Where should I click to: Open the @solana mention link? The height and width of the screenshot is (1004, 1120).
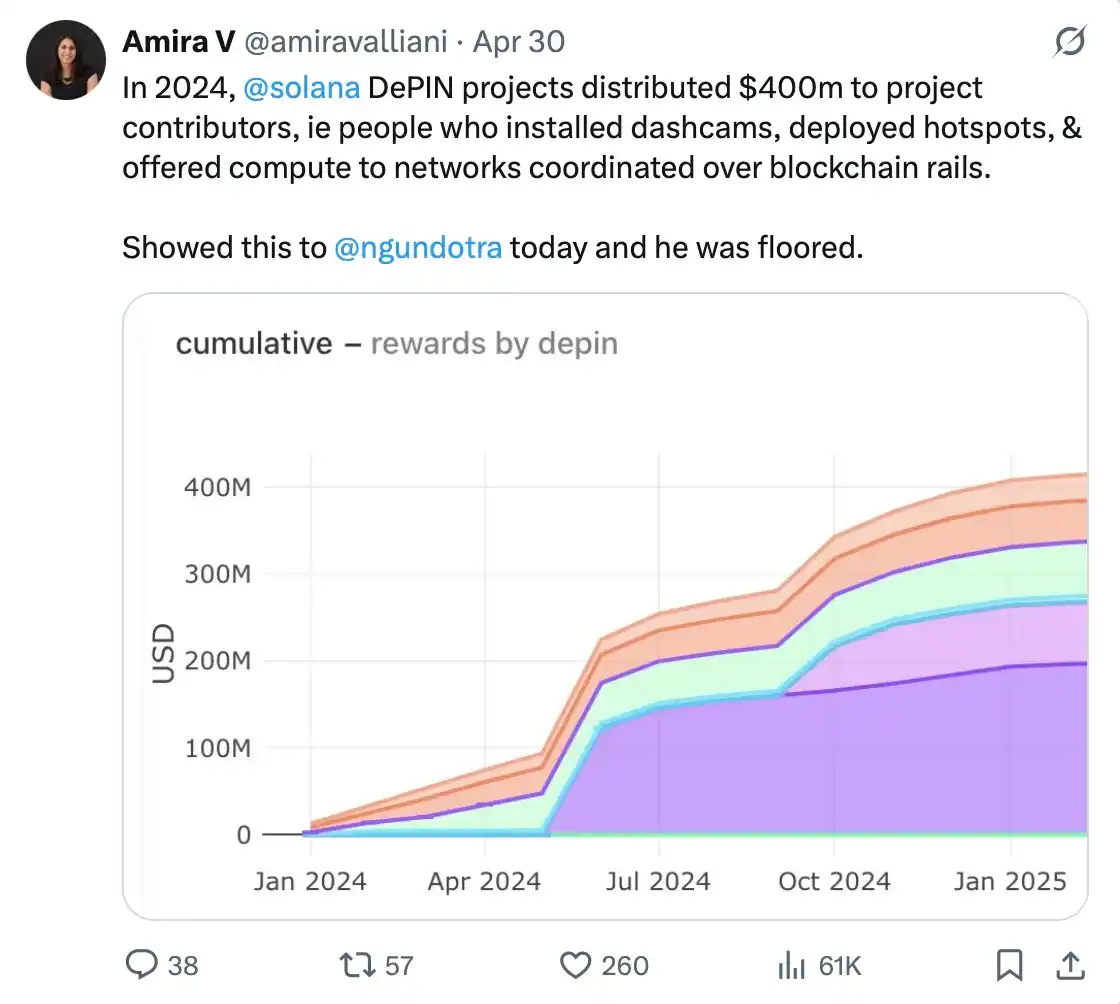(x=301, y=88)
